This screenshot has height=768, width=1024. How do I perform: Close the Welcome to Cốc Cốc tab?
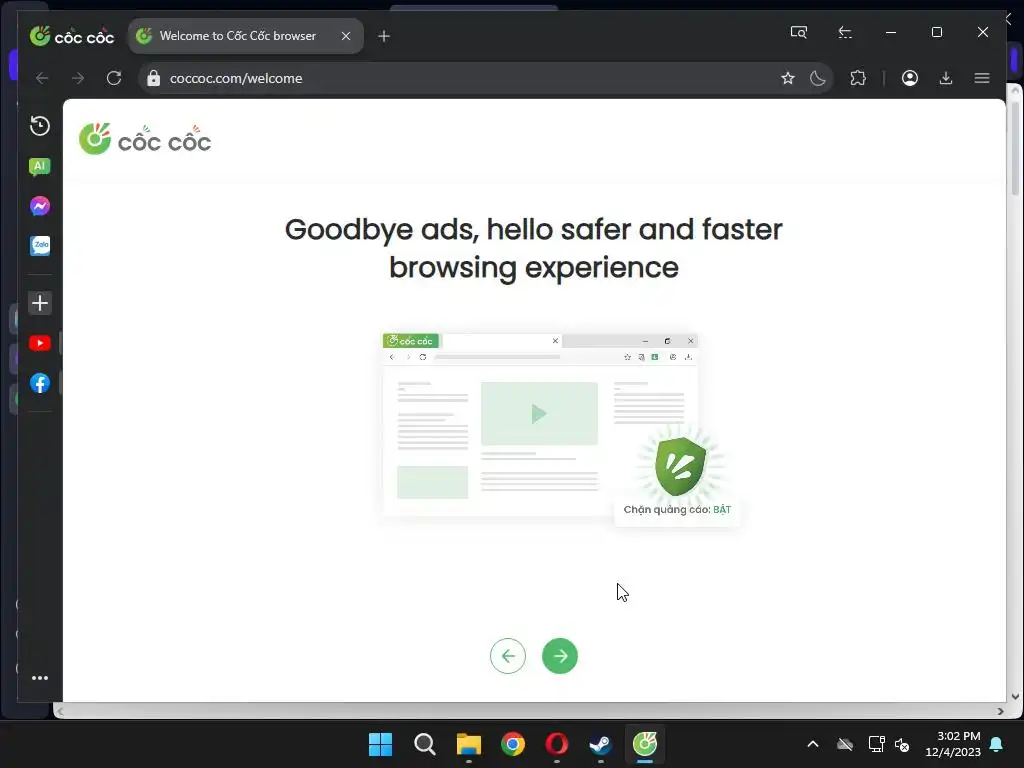point(346,36)
